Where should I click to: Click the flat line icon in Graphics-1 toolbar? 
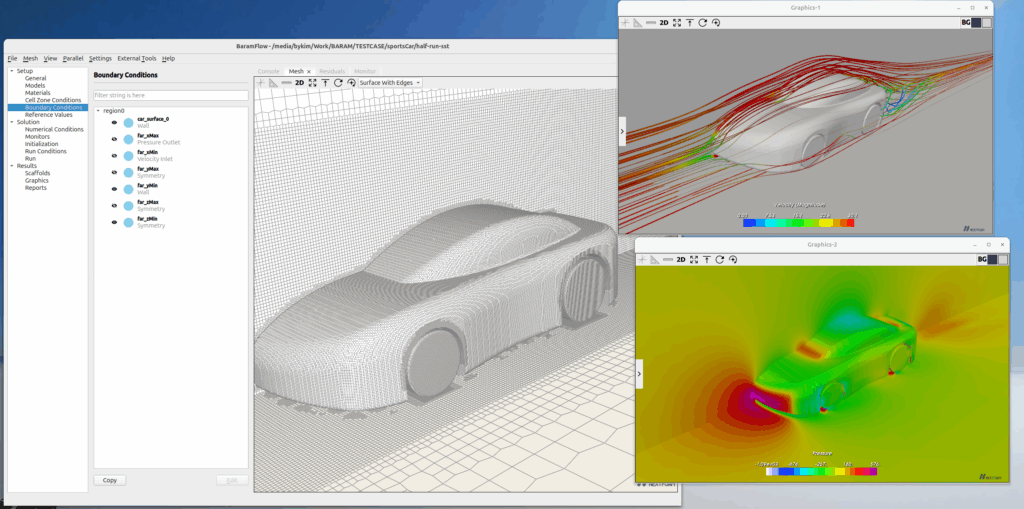point(650,22)
